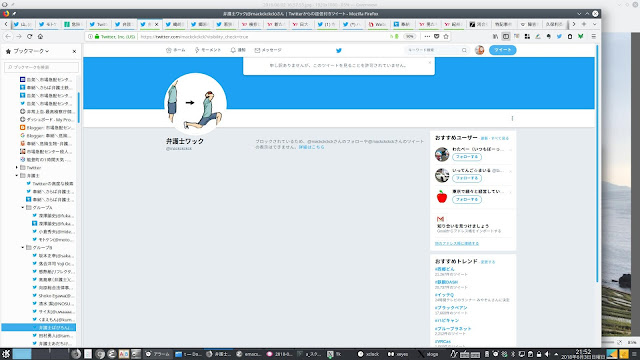Image resolution: width=640 pixels, height=360 pixels.
Task: Switch to the Twit tab
Action: tap(98, 24)
